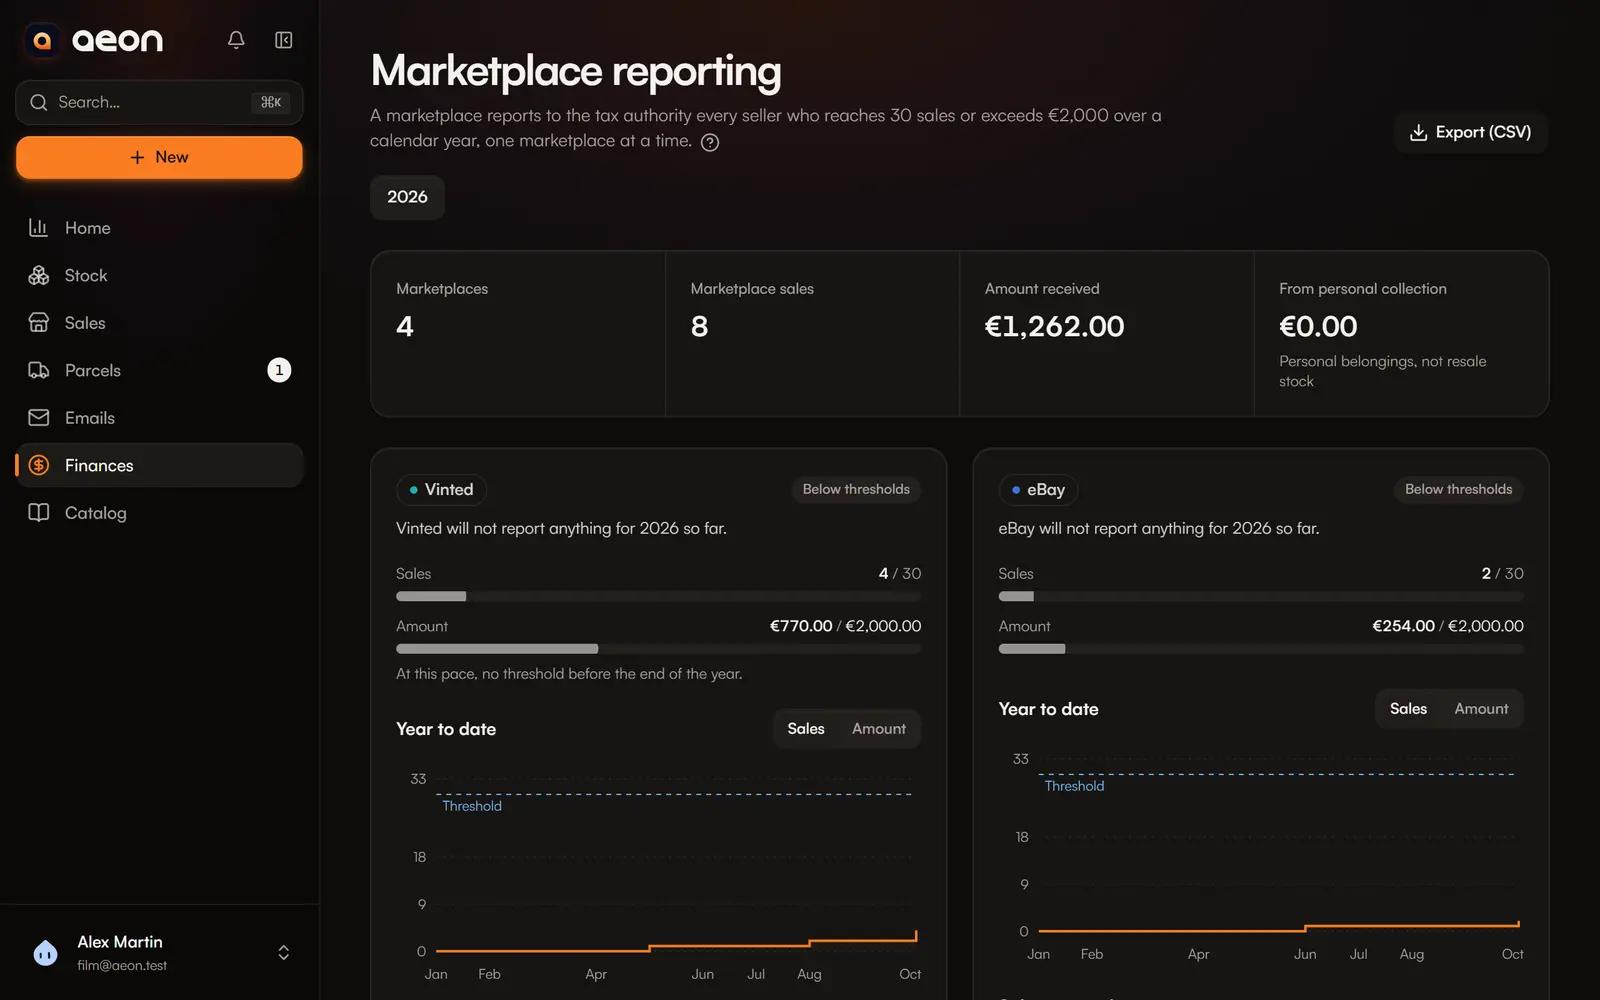The width and height of the screenshot is (1600, 1000).
Task: Click Amount received €1,262.00 value
Action: click(1054, 326)
